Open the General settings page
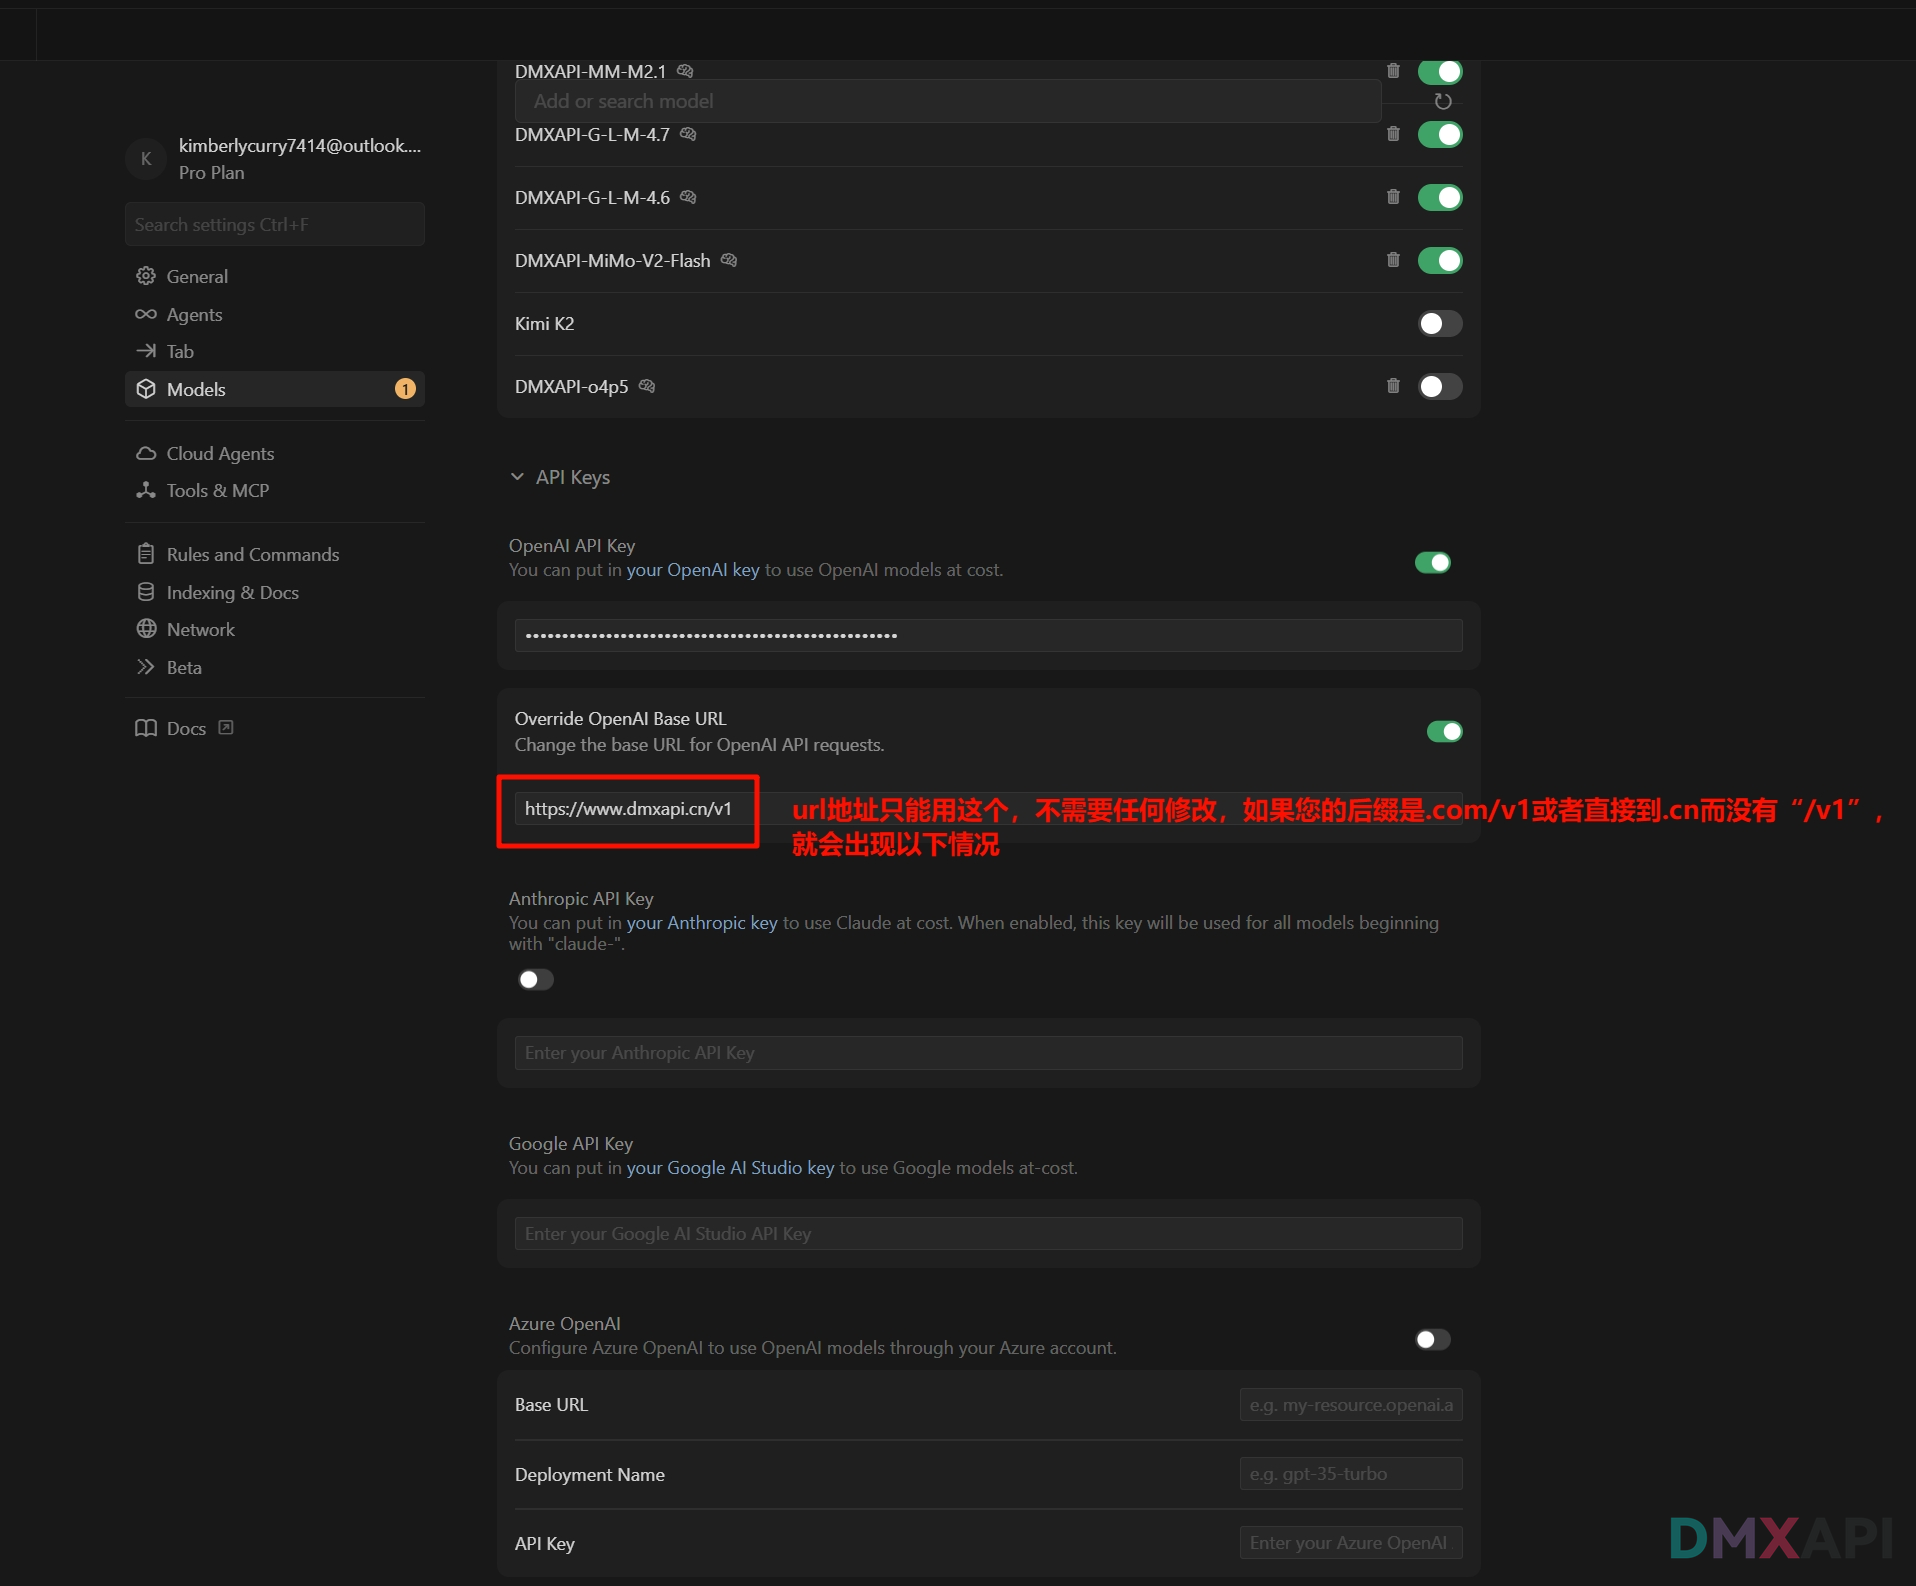Image resolution: width=1916 pixels, height=1586 pixels. 197,277
